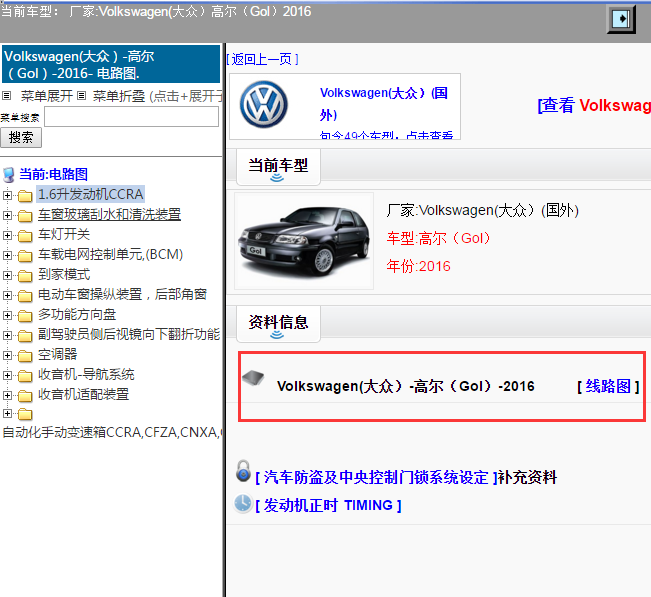Open the 当前车型 tab
This screenshot has height=597, width=651.
pos(278,167)
